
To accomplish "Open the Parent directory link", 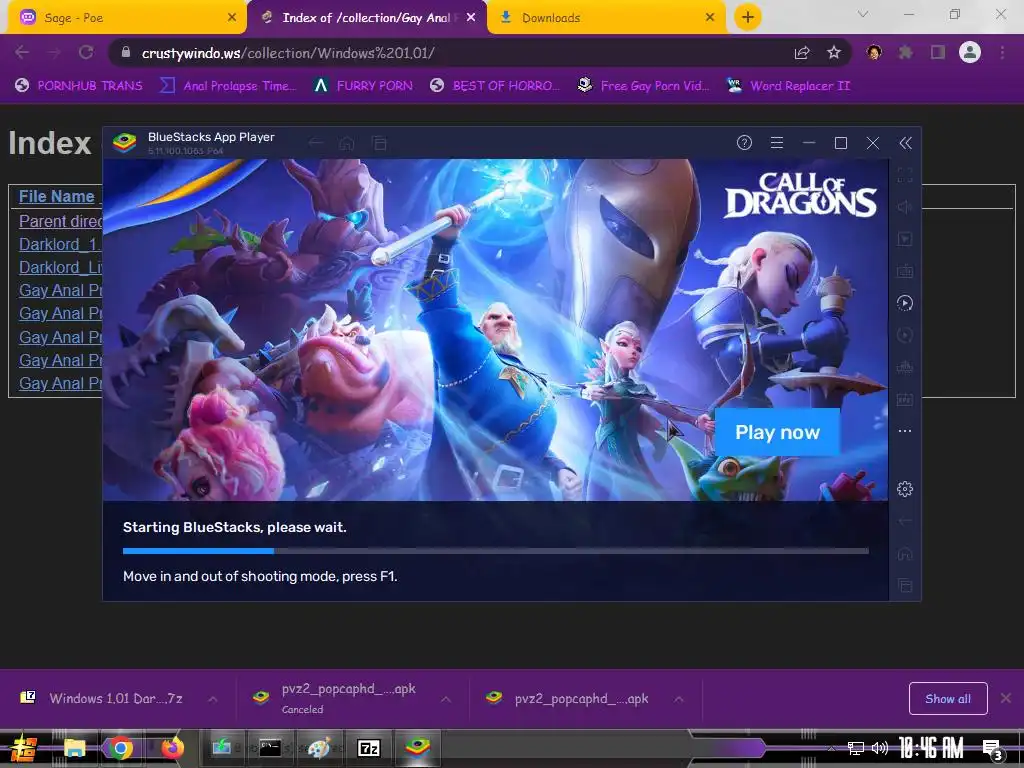I will 60,221.
